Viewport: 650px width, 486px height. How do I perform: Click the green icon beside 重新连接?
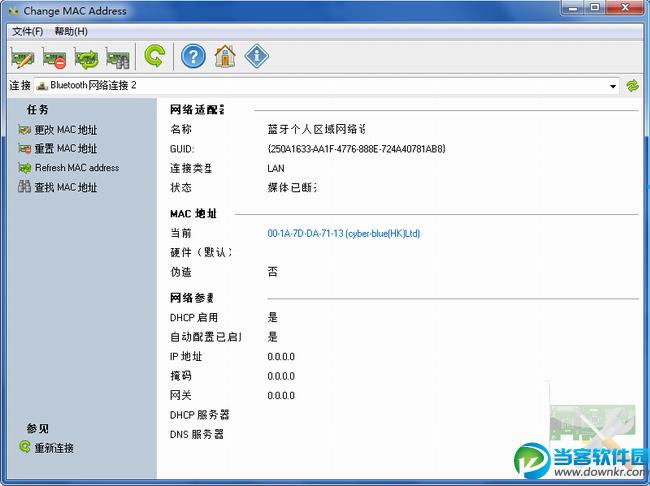point(25,447)
